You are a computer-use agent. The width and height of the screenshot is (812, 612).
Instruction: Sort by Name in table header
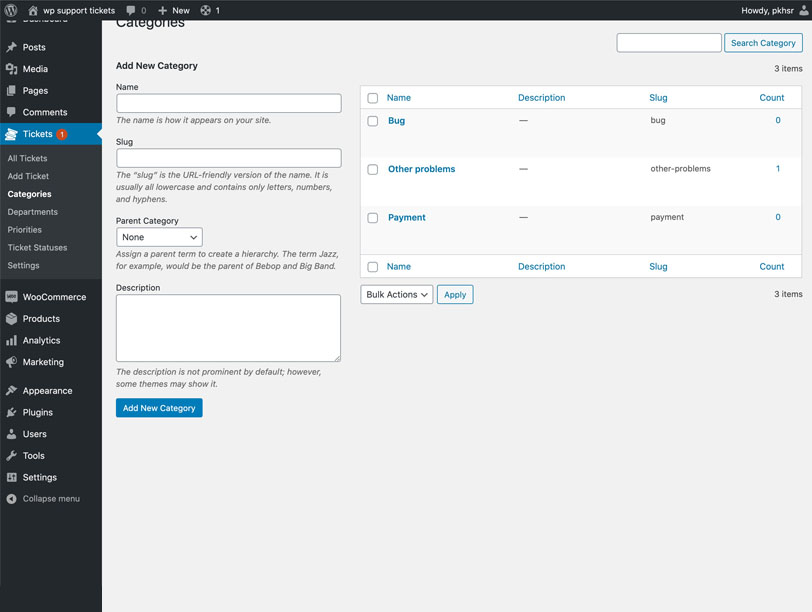pyautogui.click(x=399, y=98)
